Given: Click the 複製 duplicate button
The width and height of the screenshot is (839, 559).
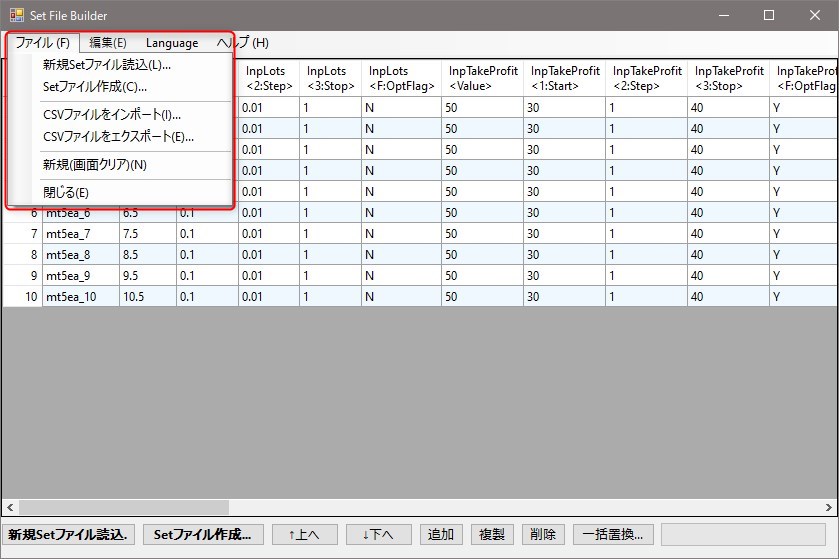Looking at the screenshot, I should 492,534.
